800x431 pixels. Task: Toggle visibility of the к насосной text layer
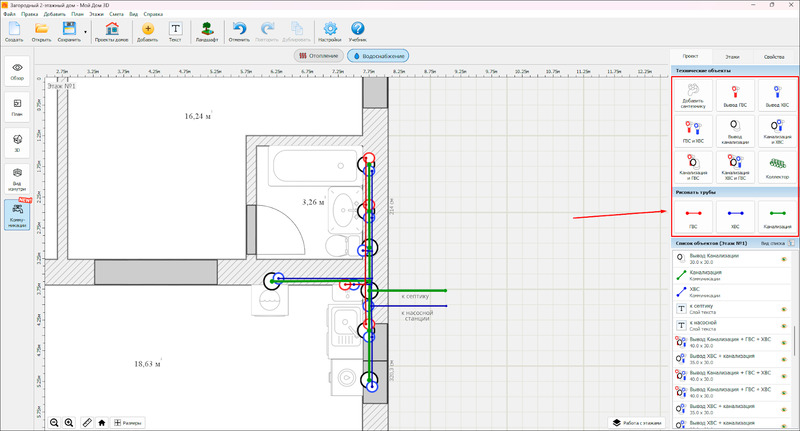[783, 325]
